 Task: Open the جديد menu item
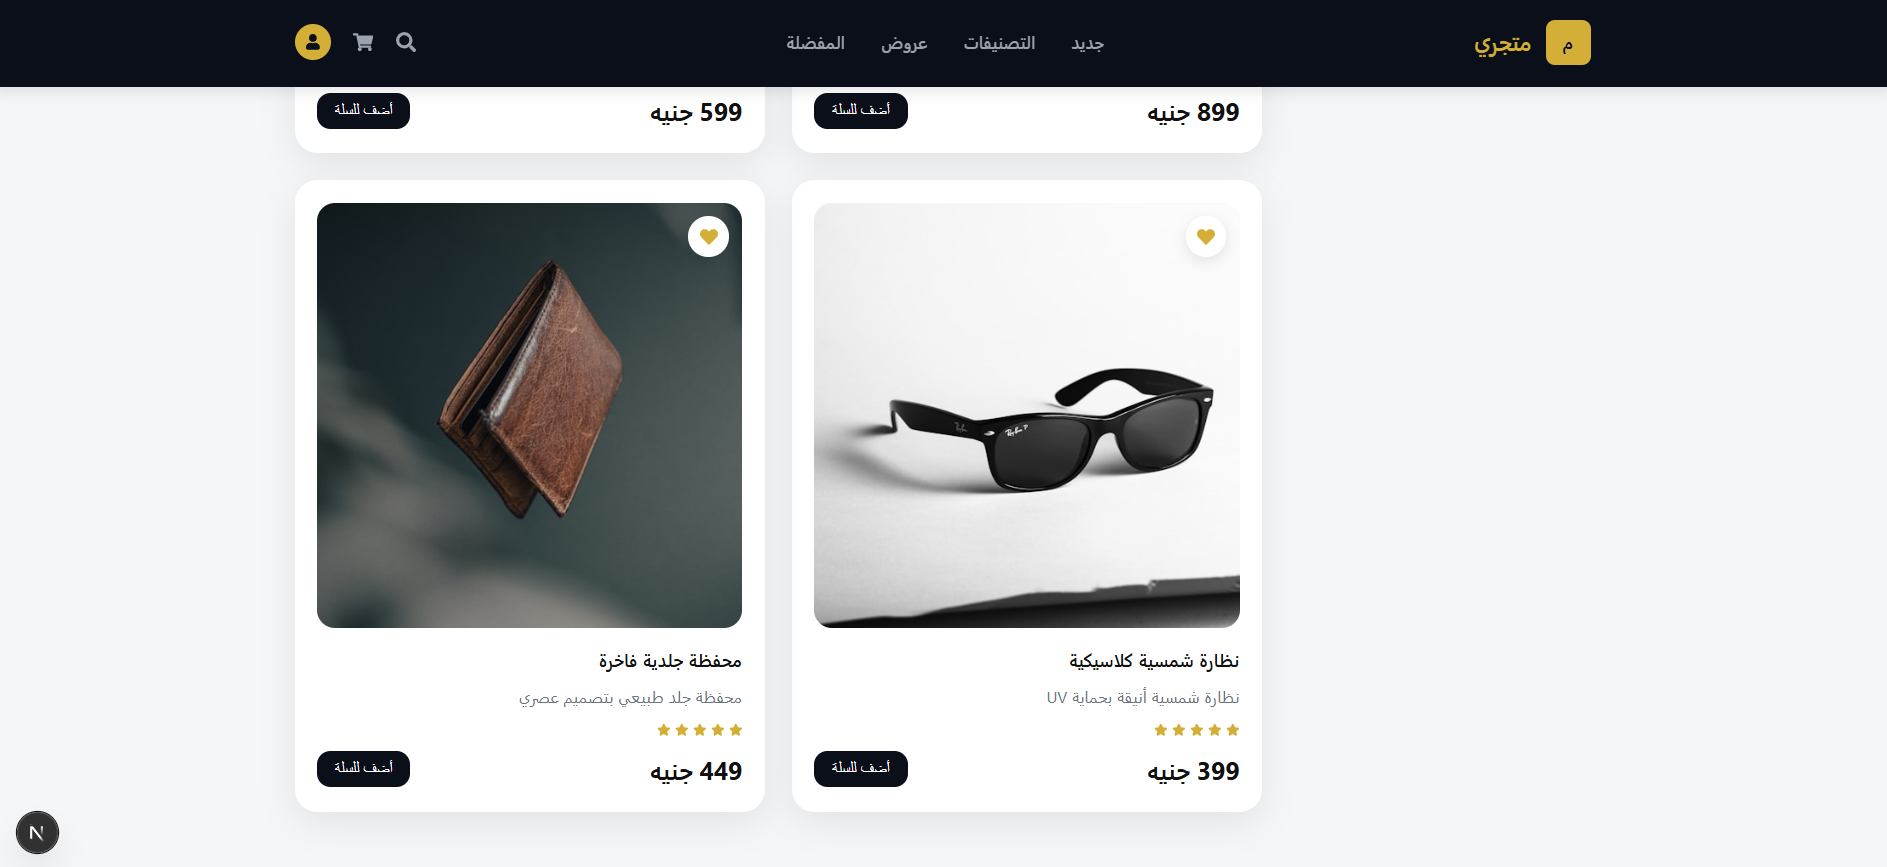(x=1087, y=43)
